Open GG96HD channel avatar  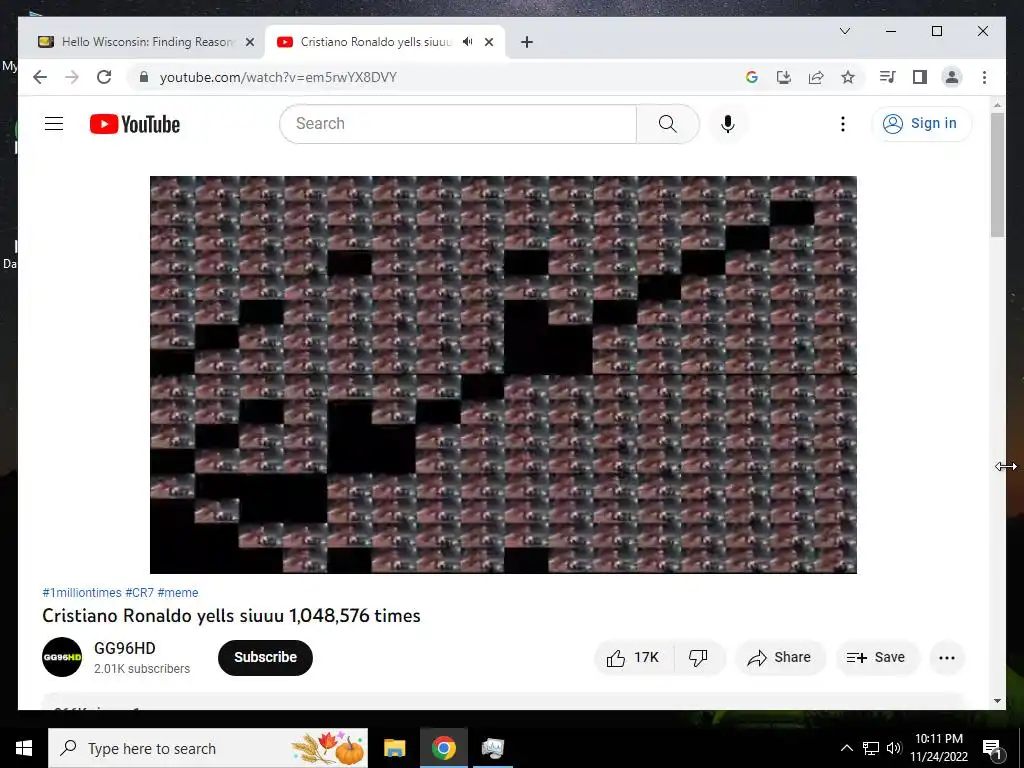tap(62, 657)
